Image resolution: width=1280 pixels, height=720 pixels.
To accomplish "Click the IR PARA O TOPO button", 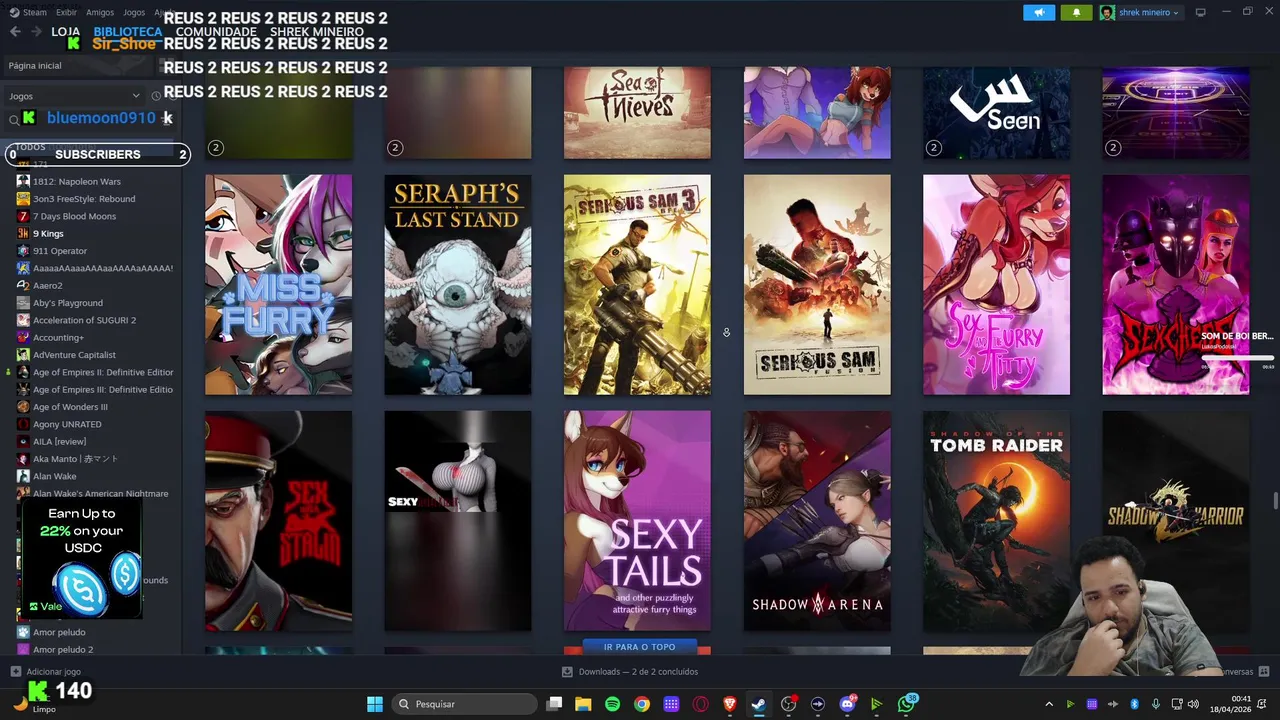I will click(x=638, y=647).
